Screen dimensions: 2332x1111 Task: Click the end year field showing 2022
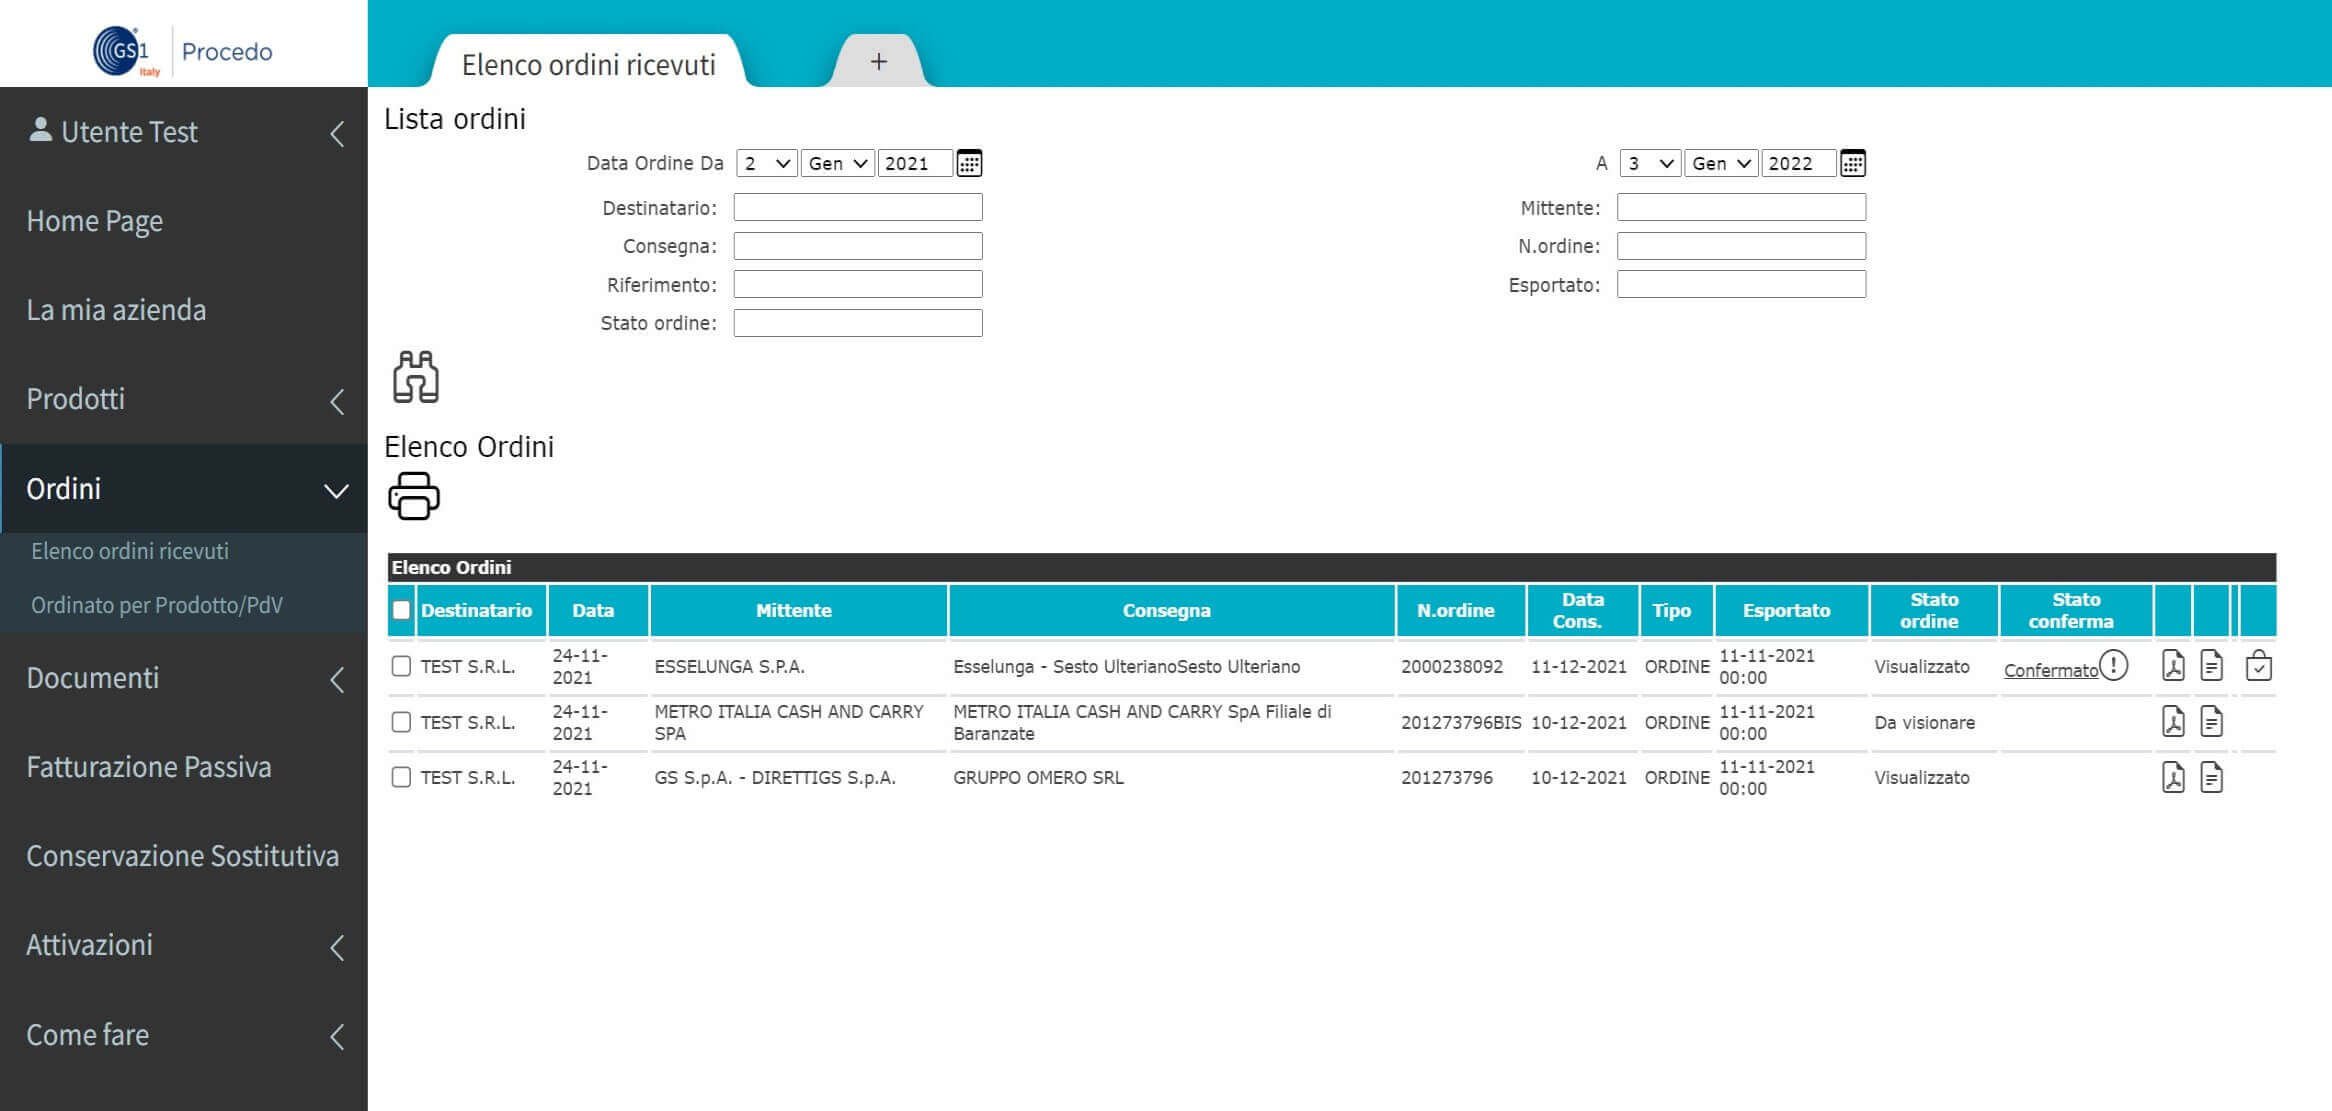click(x=1798, y=163)
